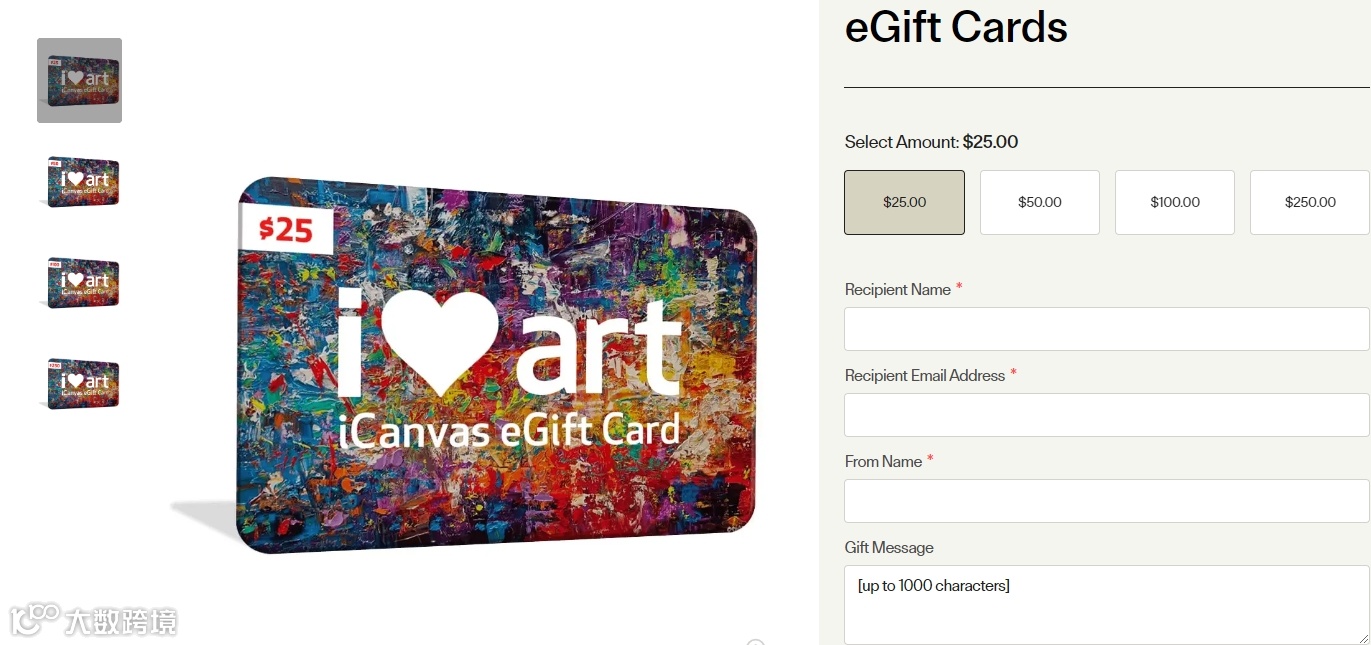This screenshot has width=1371, height=645.
Task: Focus the From Name input field
Action: click(1107, 501)
